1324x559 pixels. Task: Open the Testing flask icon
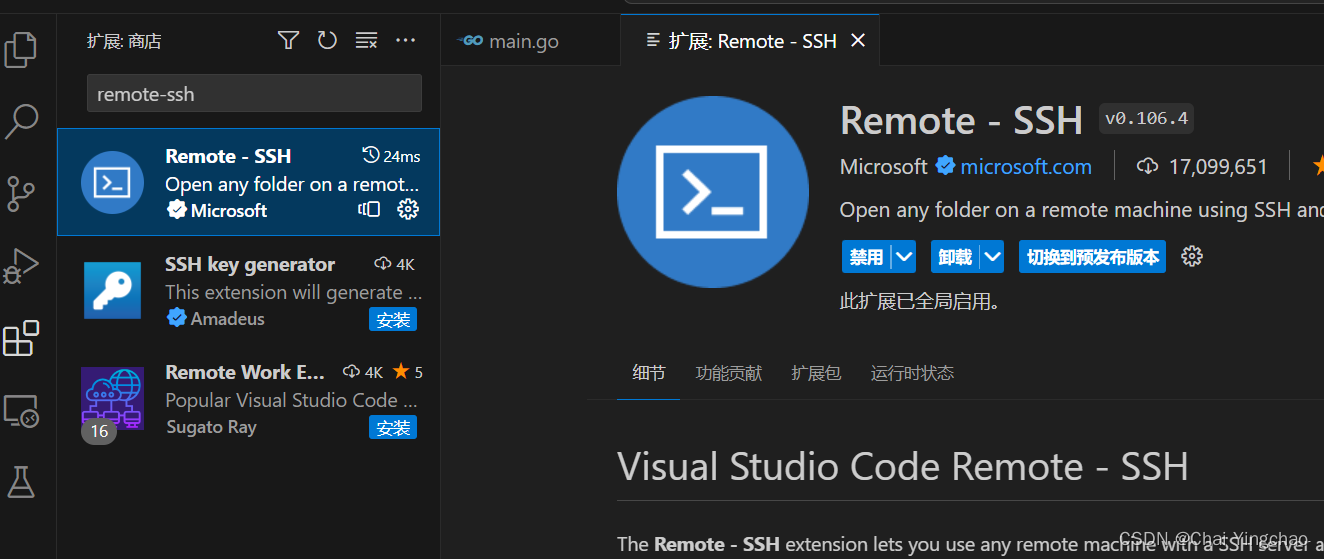pyautogui.click(x=21, y=482)
